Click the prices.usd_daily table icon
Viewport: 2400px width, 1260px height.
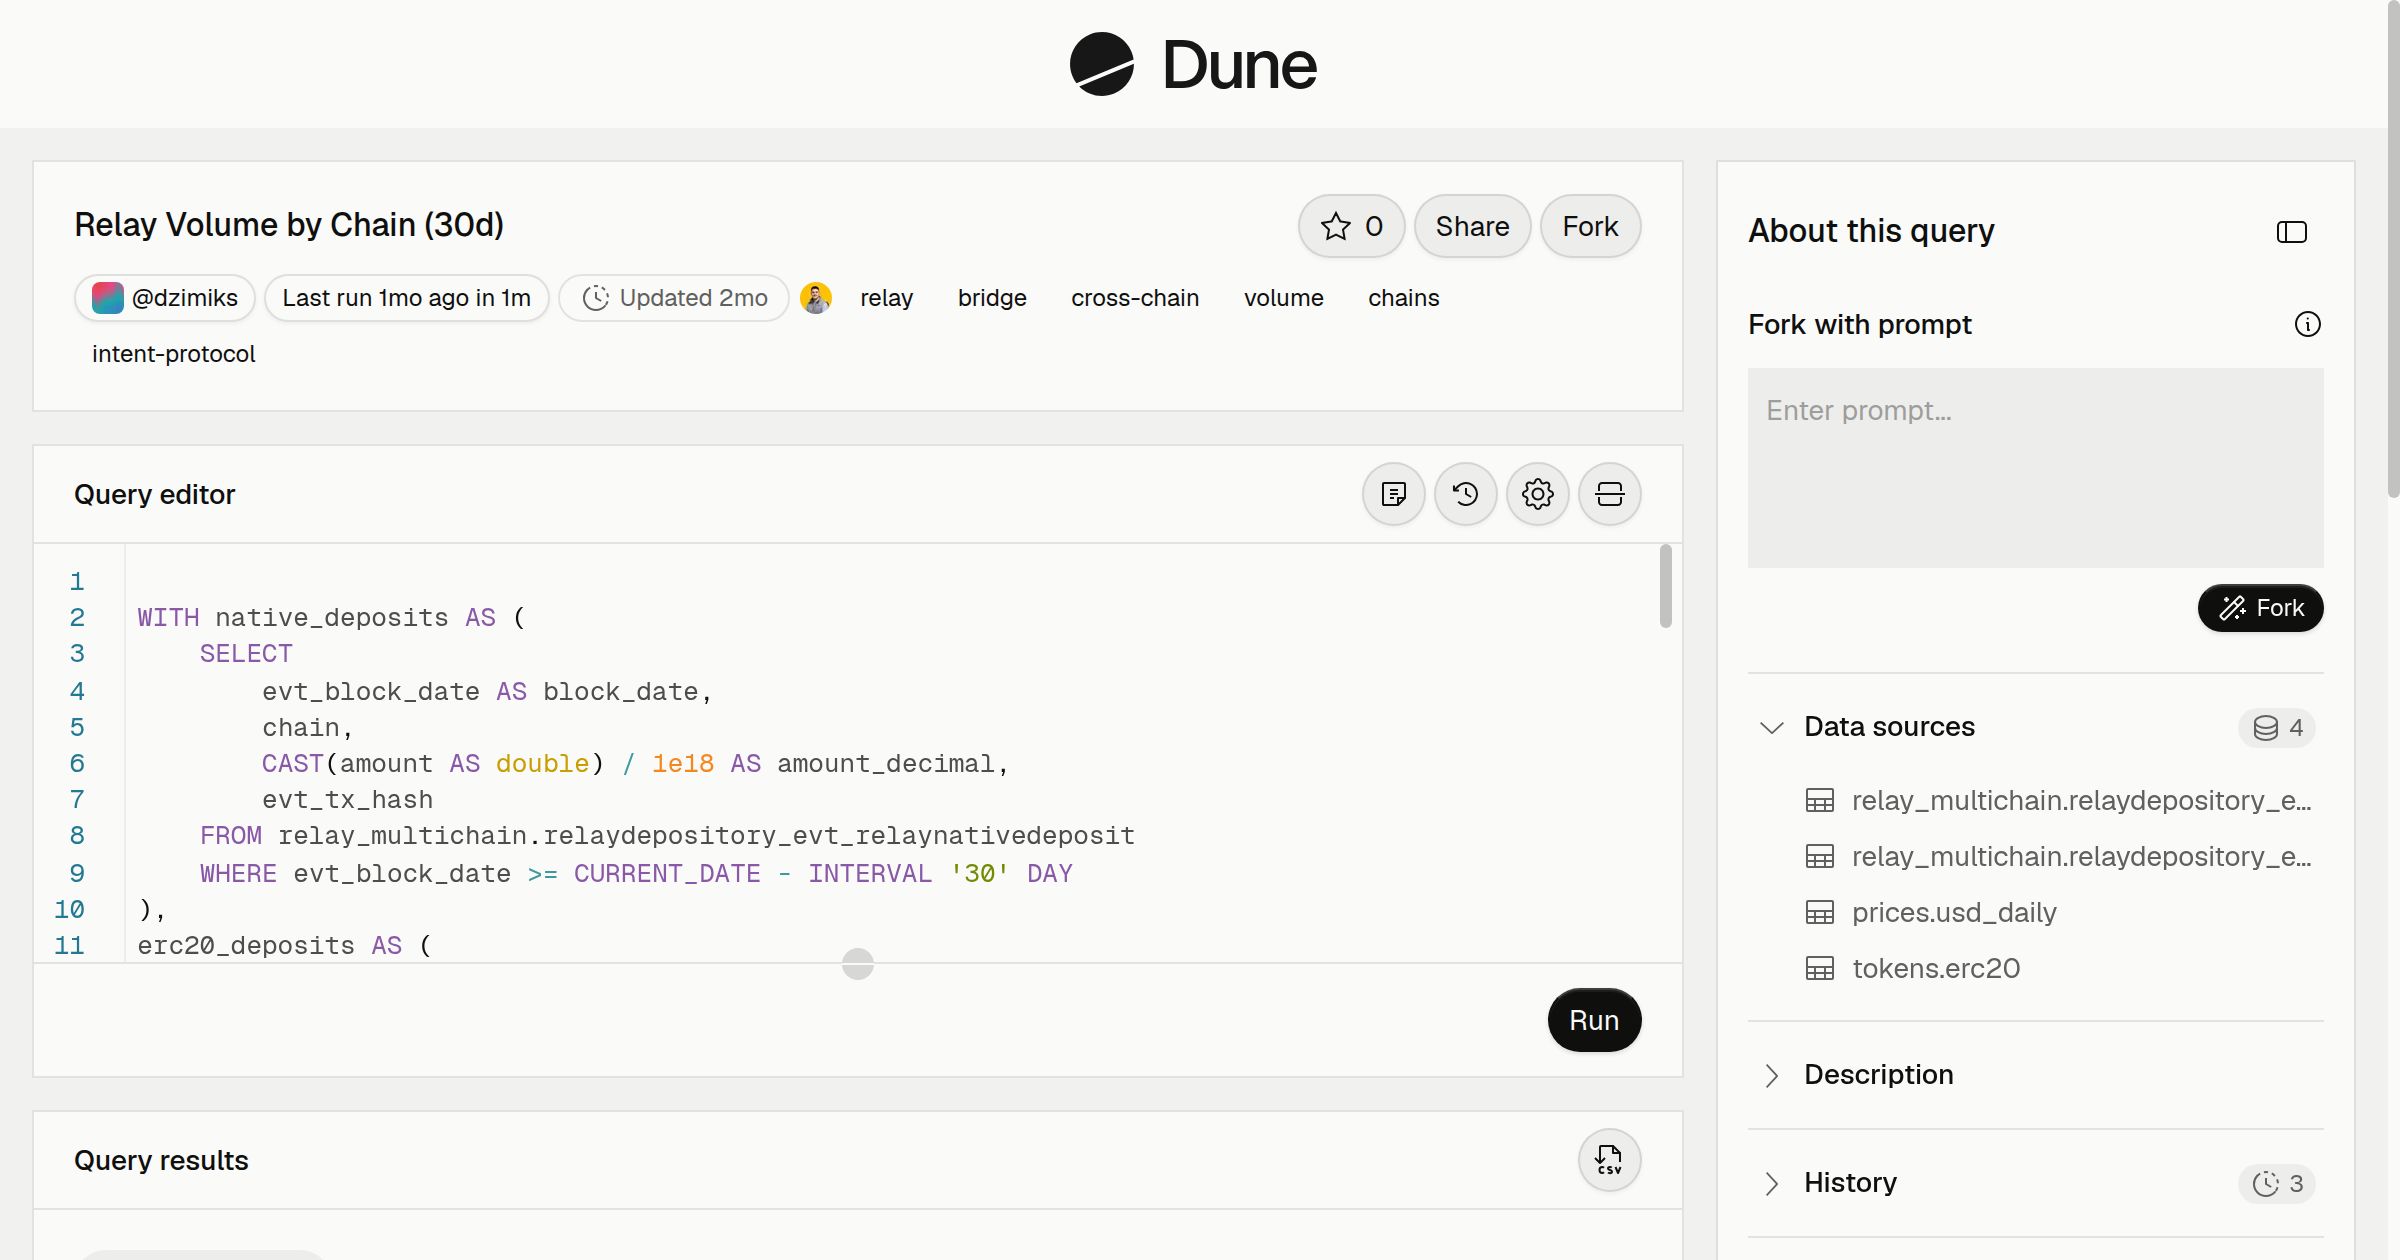(1819, 913)
